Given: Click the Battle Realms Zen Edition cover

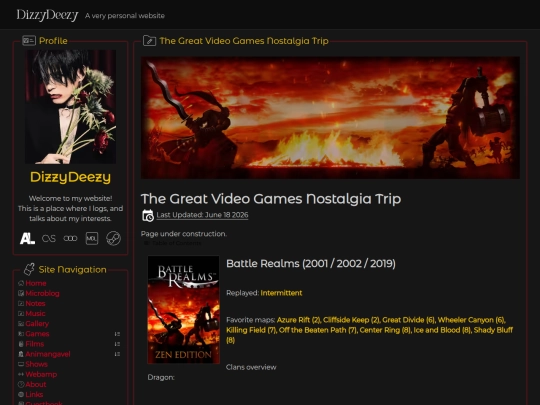Looking at the screenshot, I should coord(184,310).
